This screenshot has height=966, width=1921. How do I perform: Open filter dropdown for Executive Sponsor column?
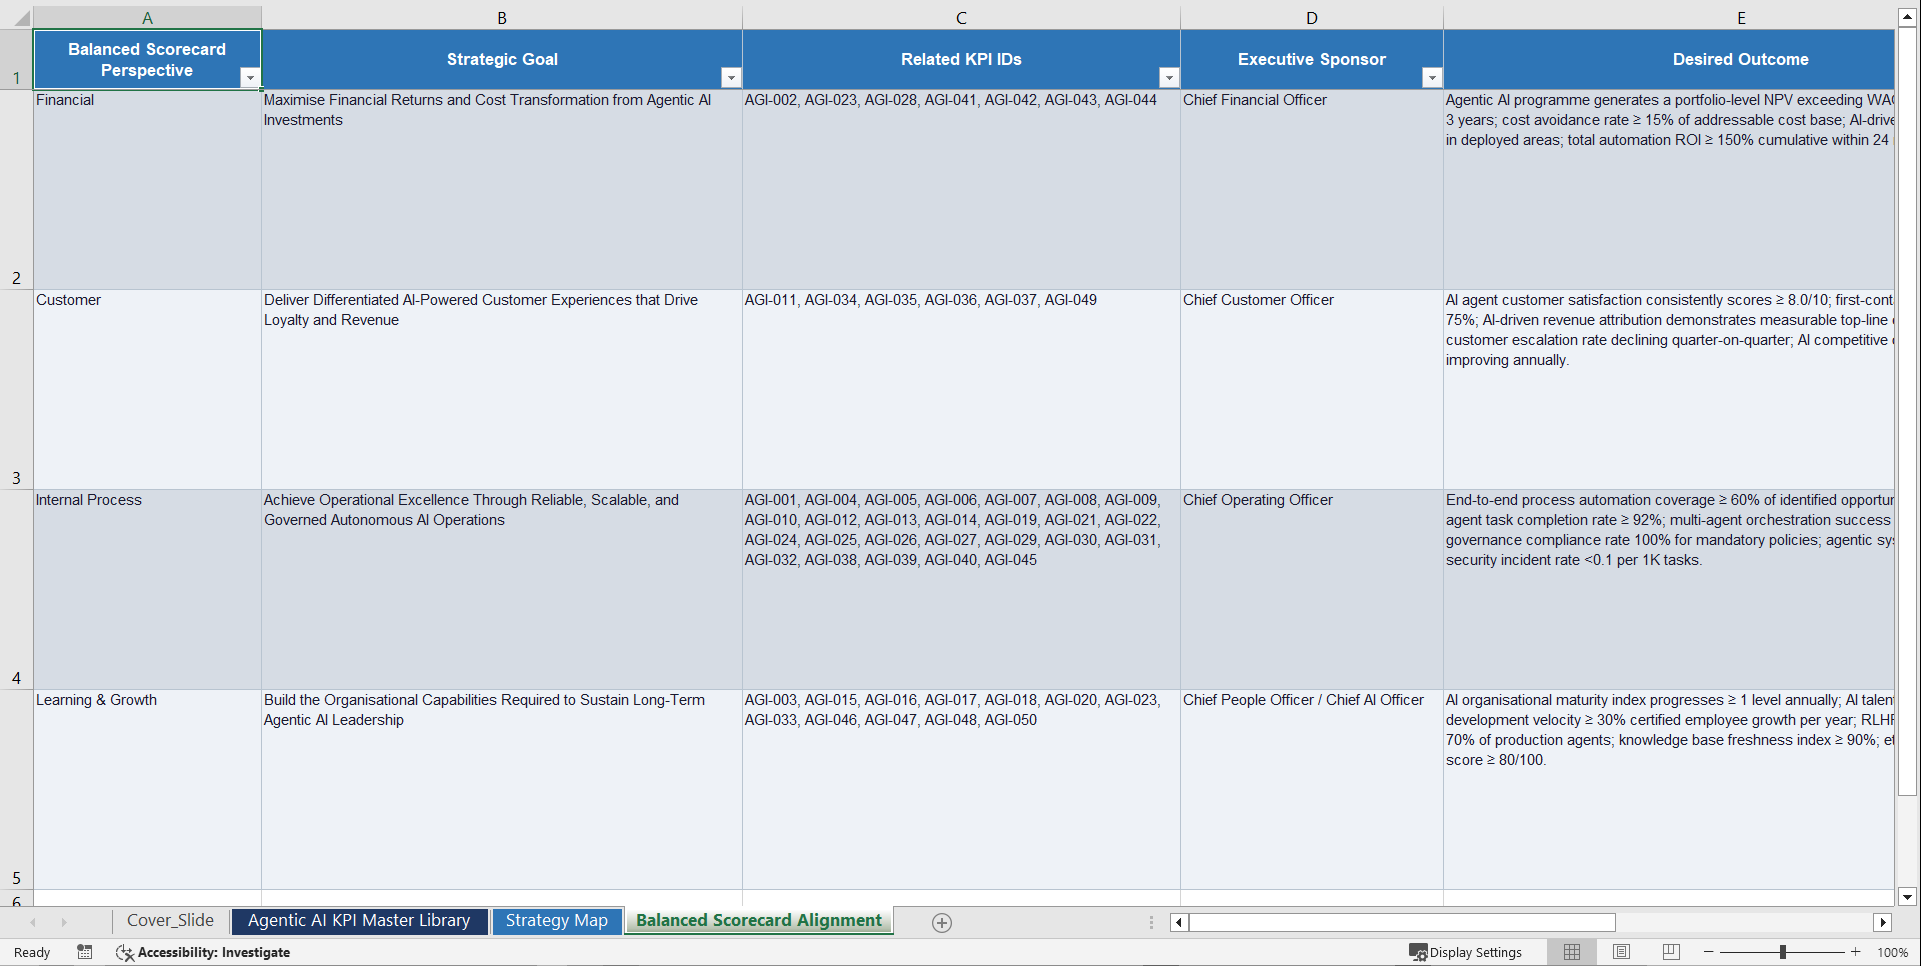tap(1432, 78)
